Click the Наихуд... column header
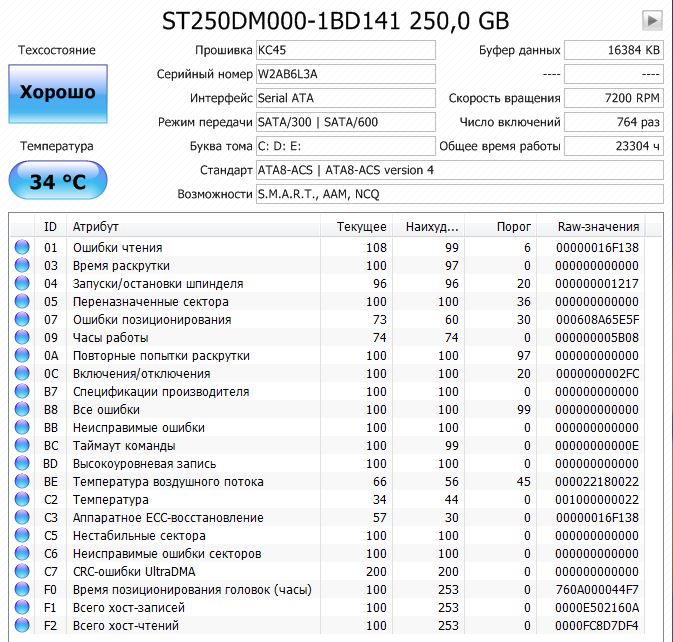The width and height of the screenshot is (673, 642). click(x=428, y=226)
